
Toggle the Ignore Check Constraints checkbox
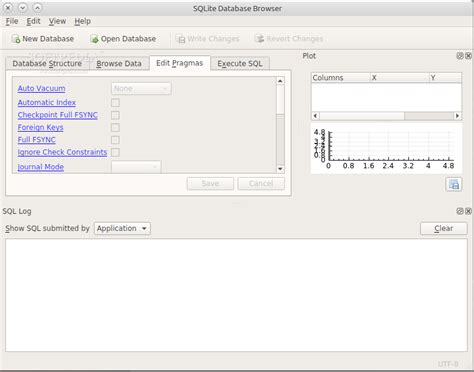pos(115,152)
